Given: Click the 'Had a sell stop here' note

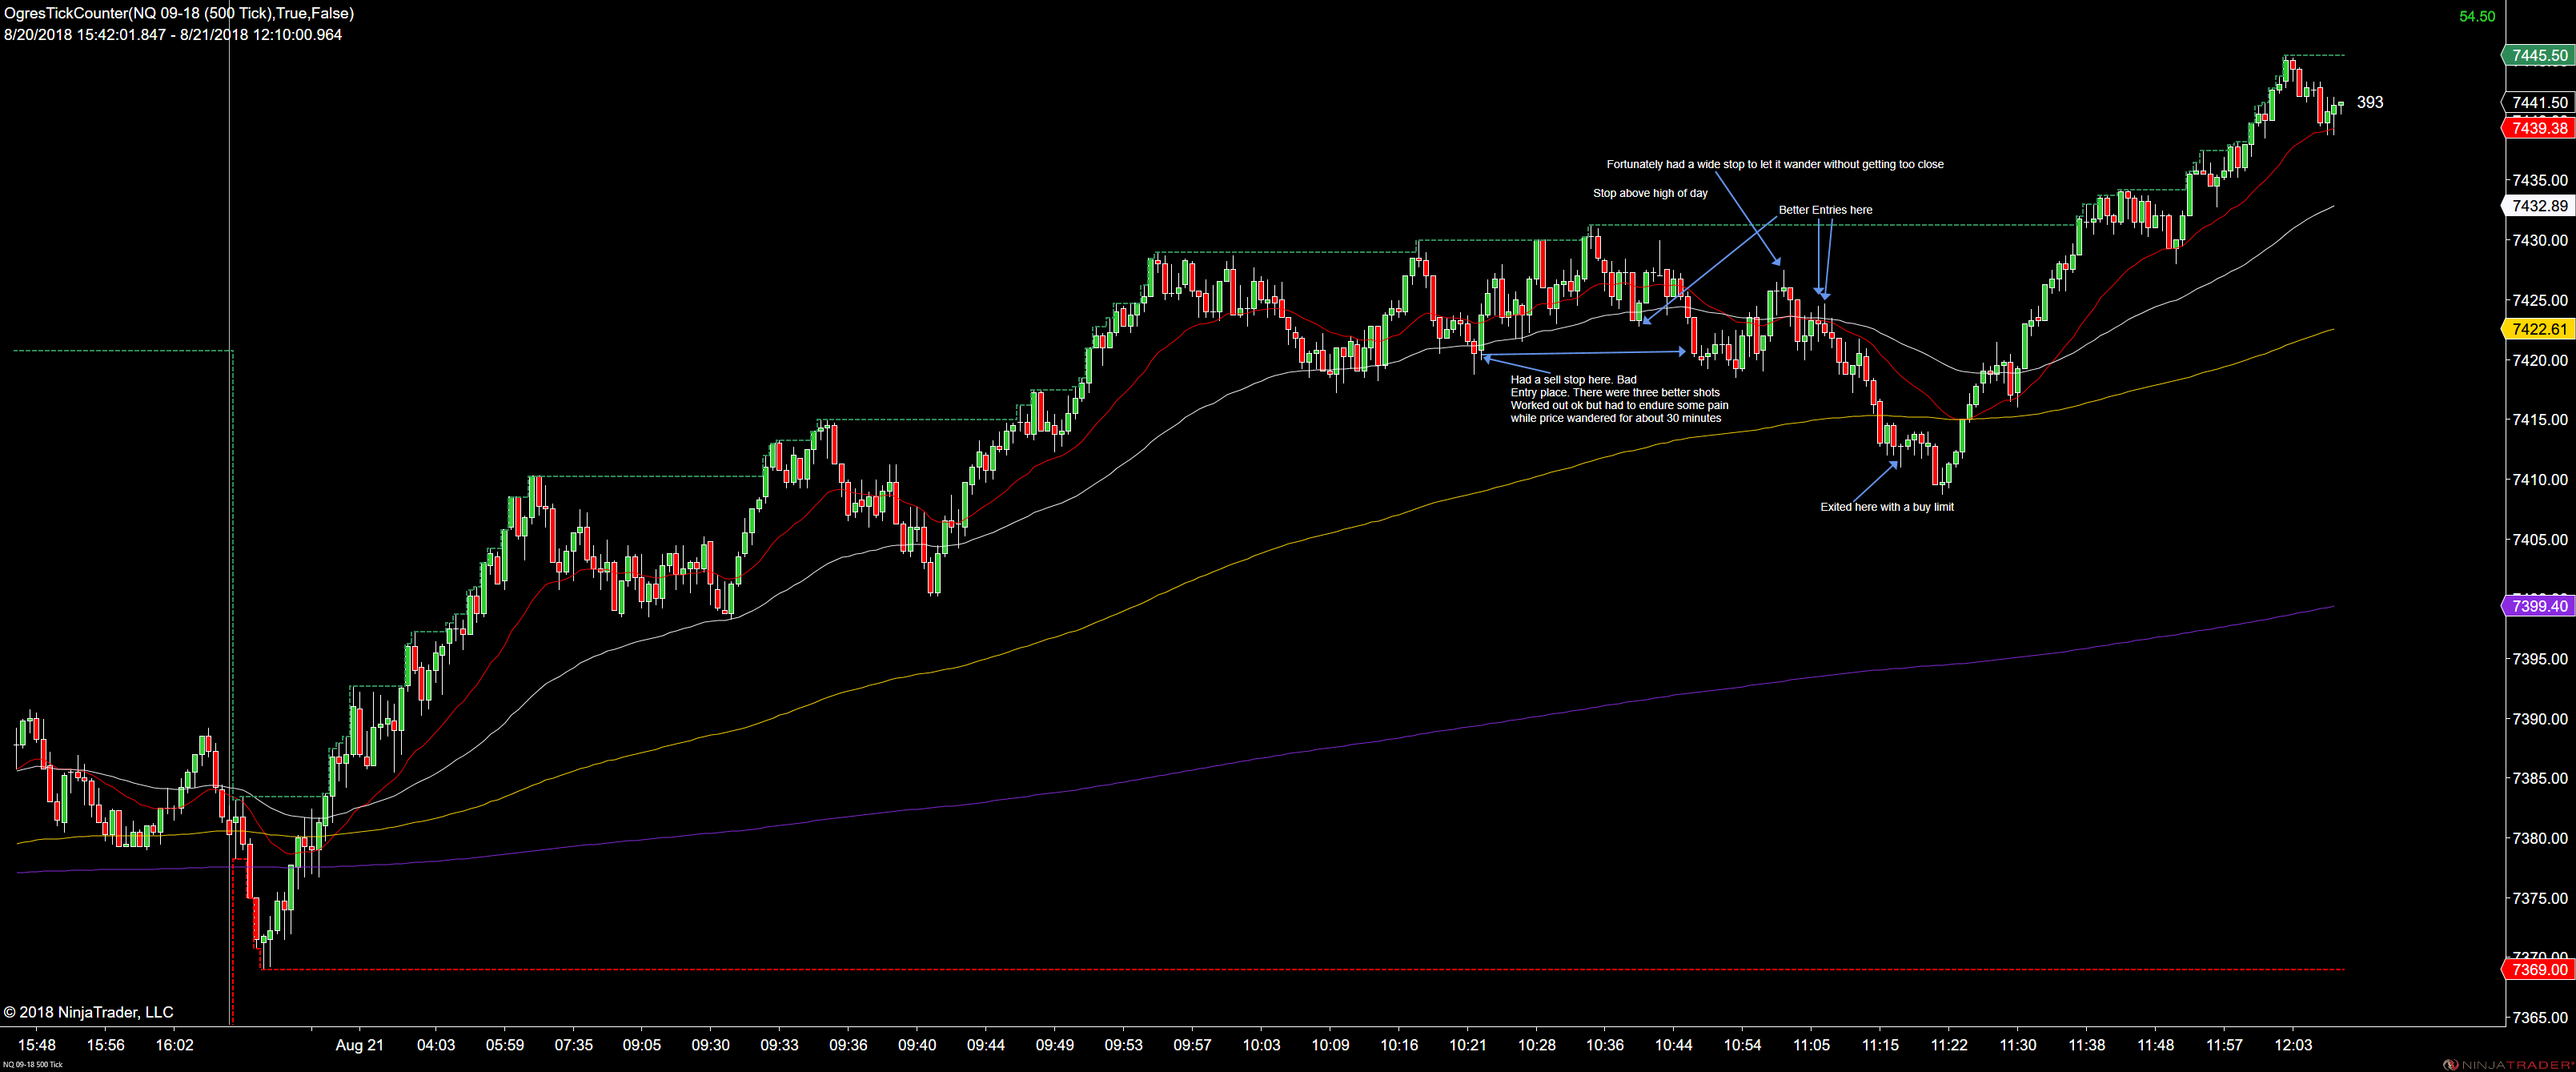Looking at the screenshot, I should (x=1619, y=399).
